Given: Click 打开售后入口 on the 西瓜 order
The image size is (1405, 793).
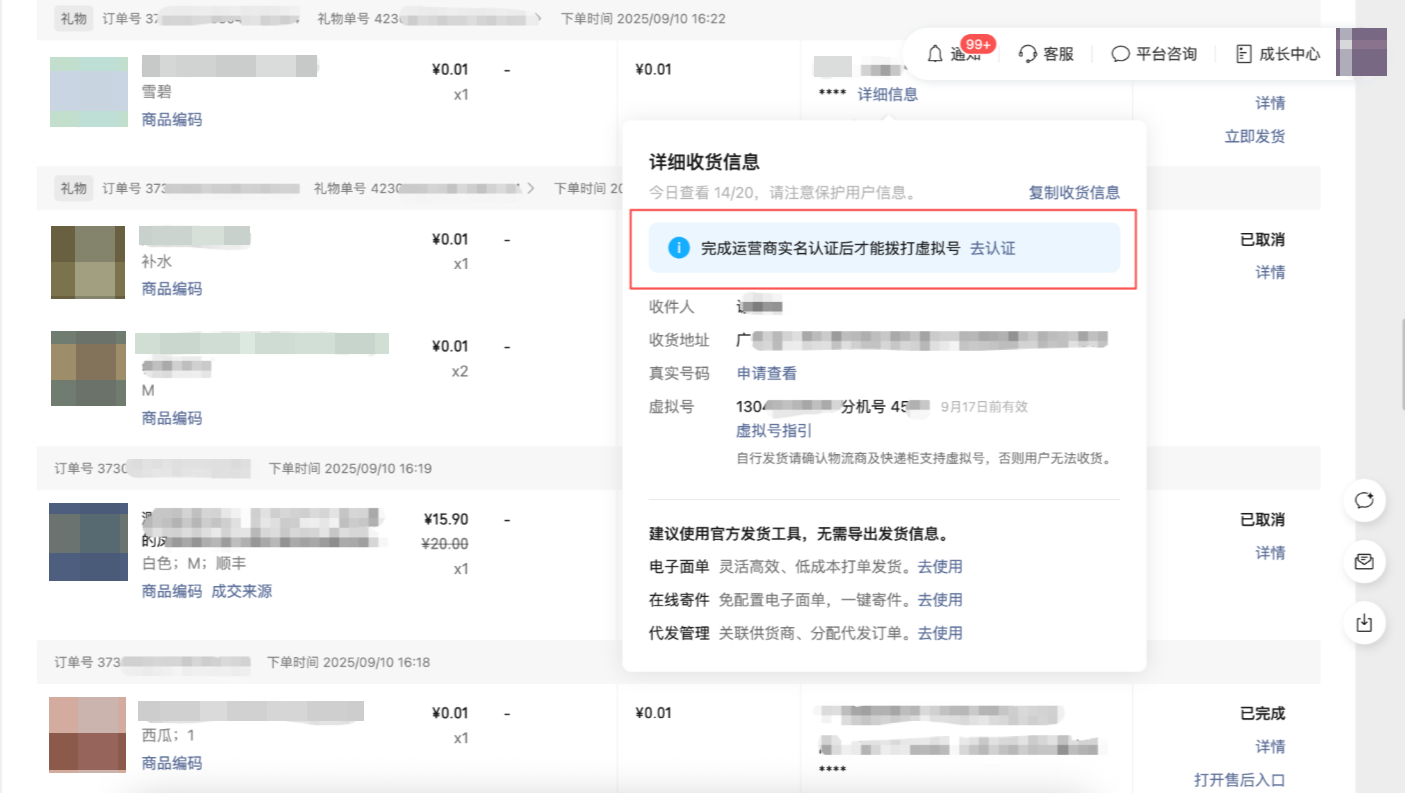Looking at the screenshot, I should pos(1239,779).
